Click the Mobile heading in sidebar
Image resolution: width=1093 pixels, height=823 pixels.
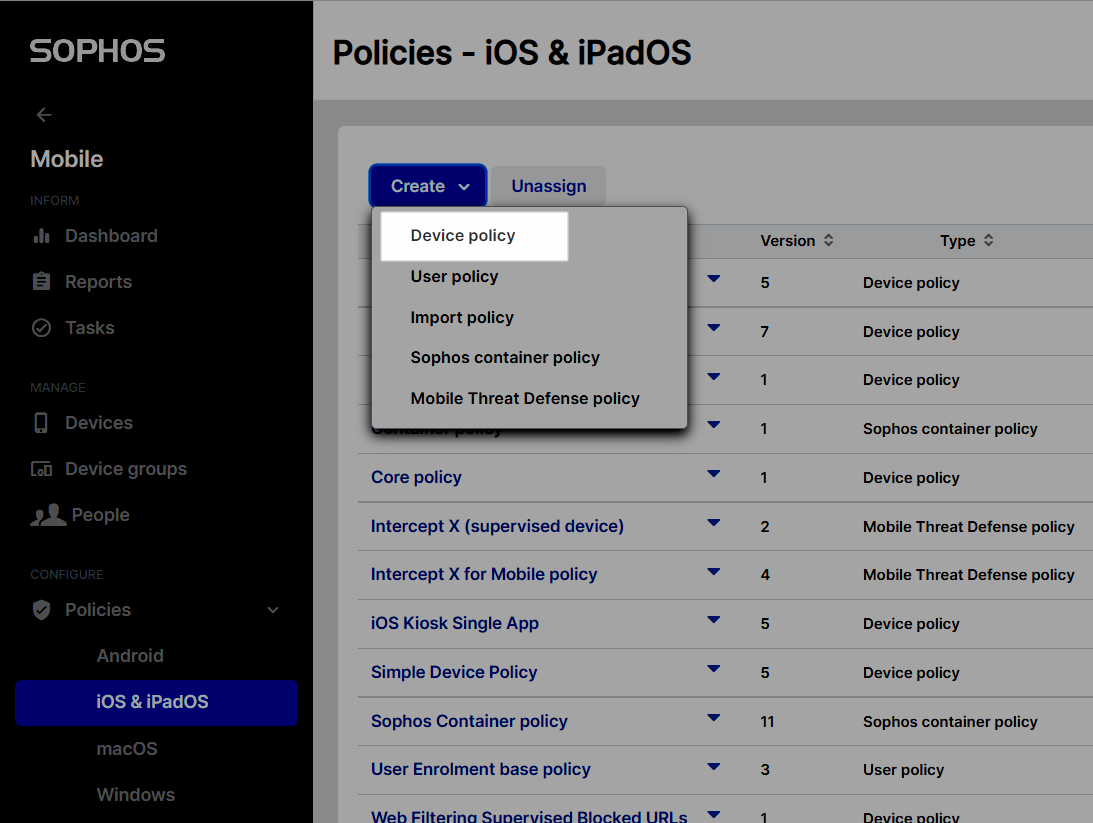tap(67, 159)
